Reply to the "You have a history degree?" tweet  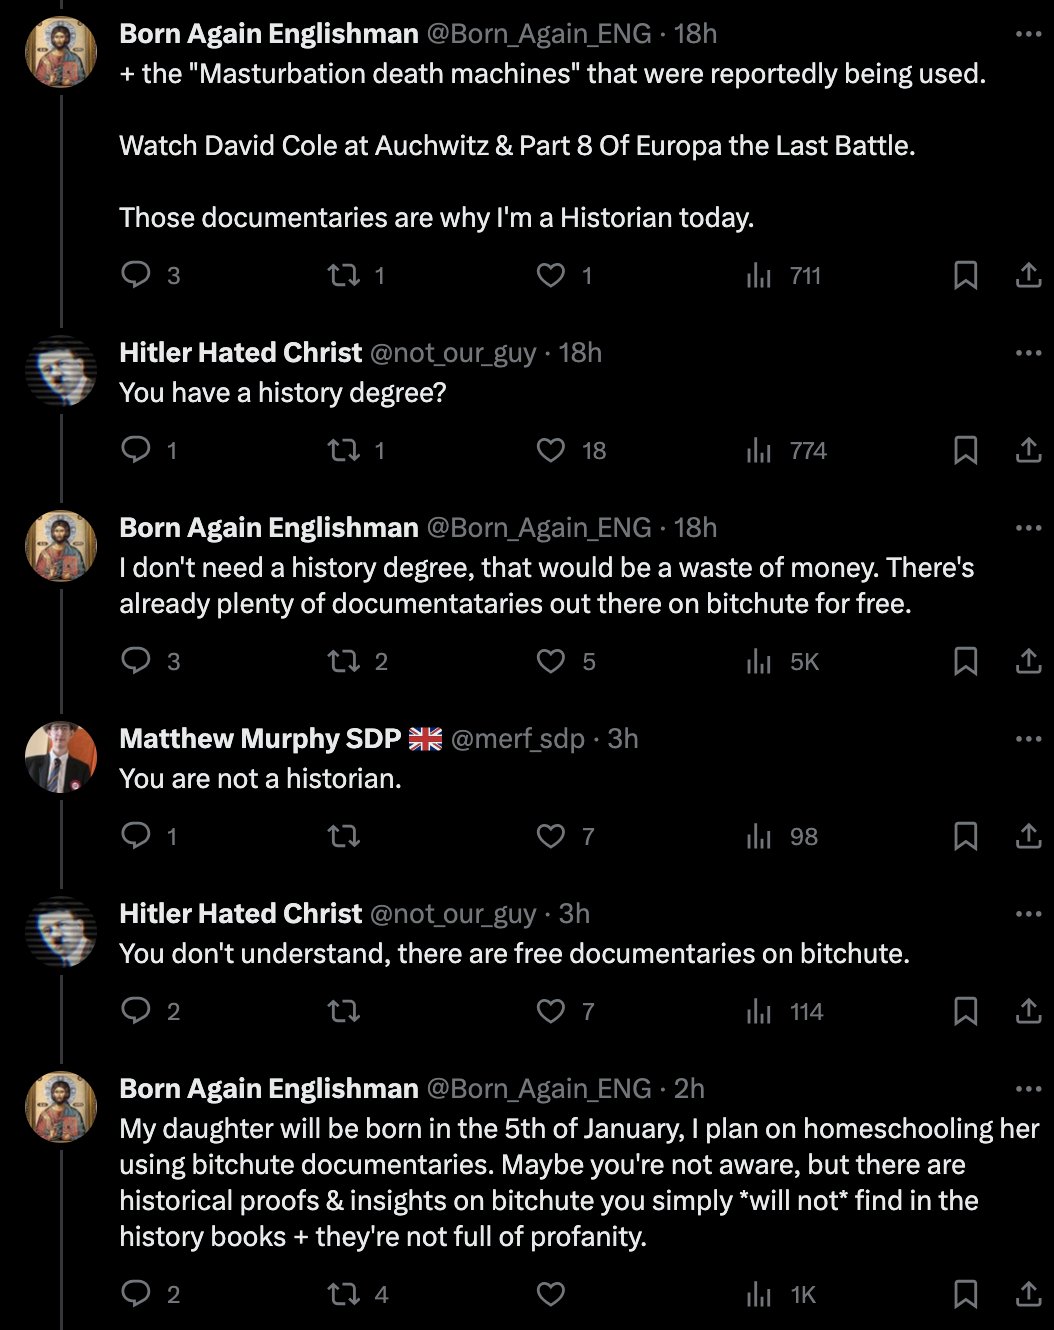[x=136, y=450]
